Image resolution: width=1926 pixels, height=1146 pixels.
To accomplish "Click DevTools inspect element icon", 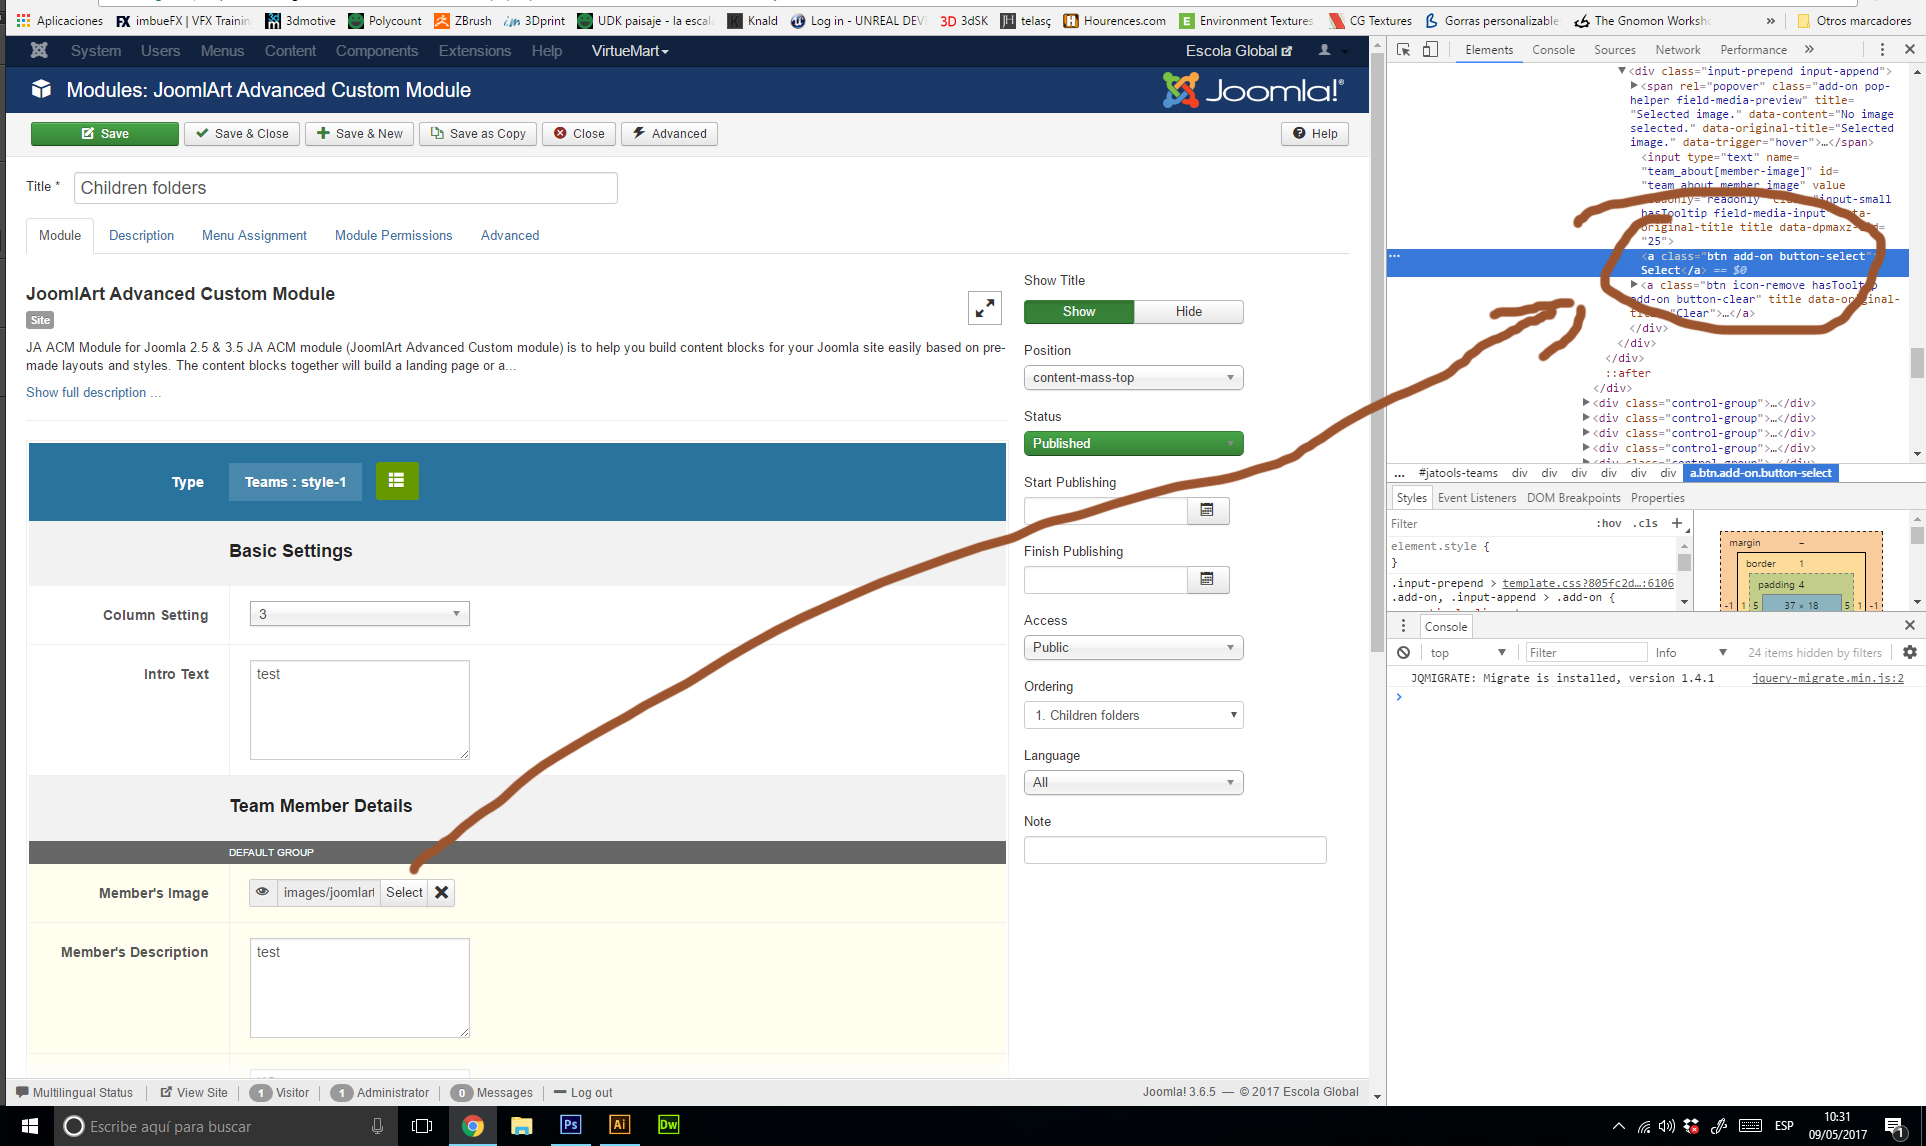I will (1404, 50).
